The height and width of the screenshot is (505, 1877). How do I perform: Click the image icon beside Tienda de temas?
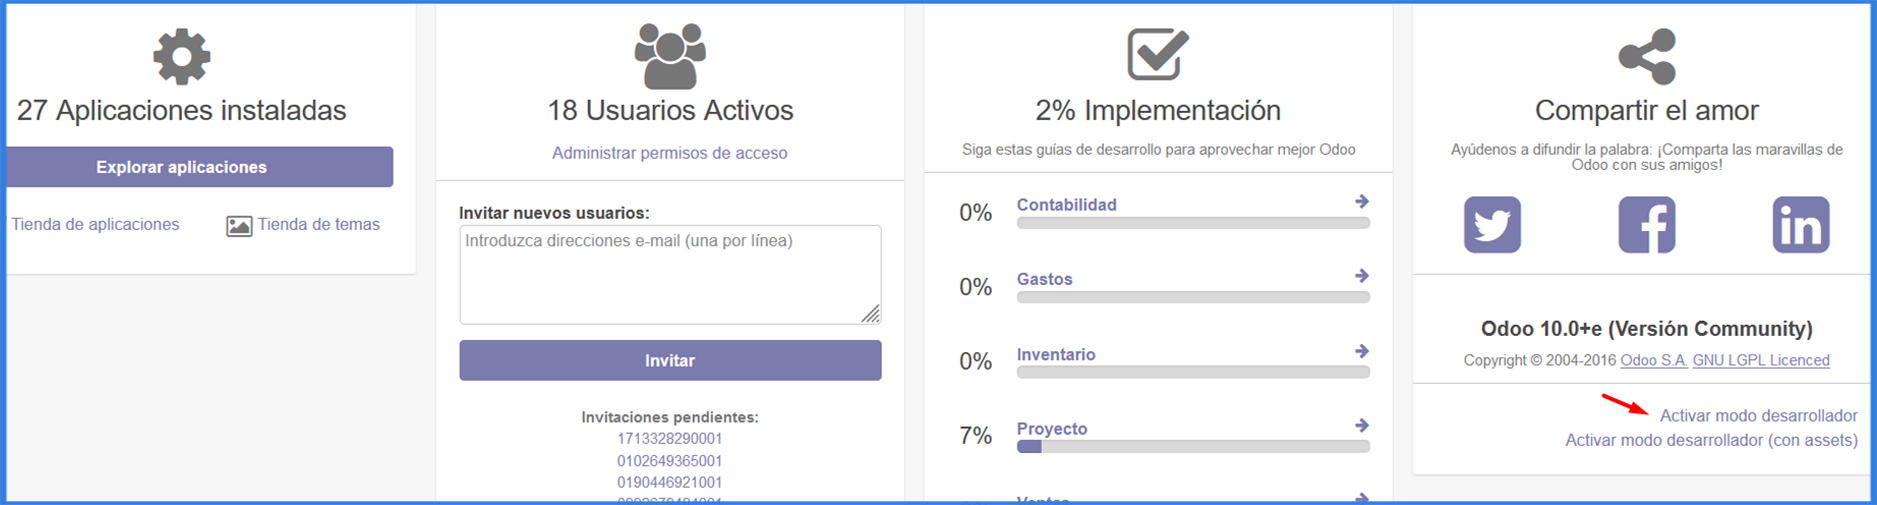click(x=239, y=226)
